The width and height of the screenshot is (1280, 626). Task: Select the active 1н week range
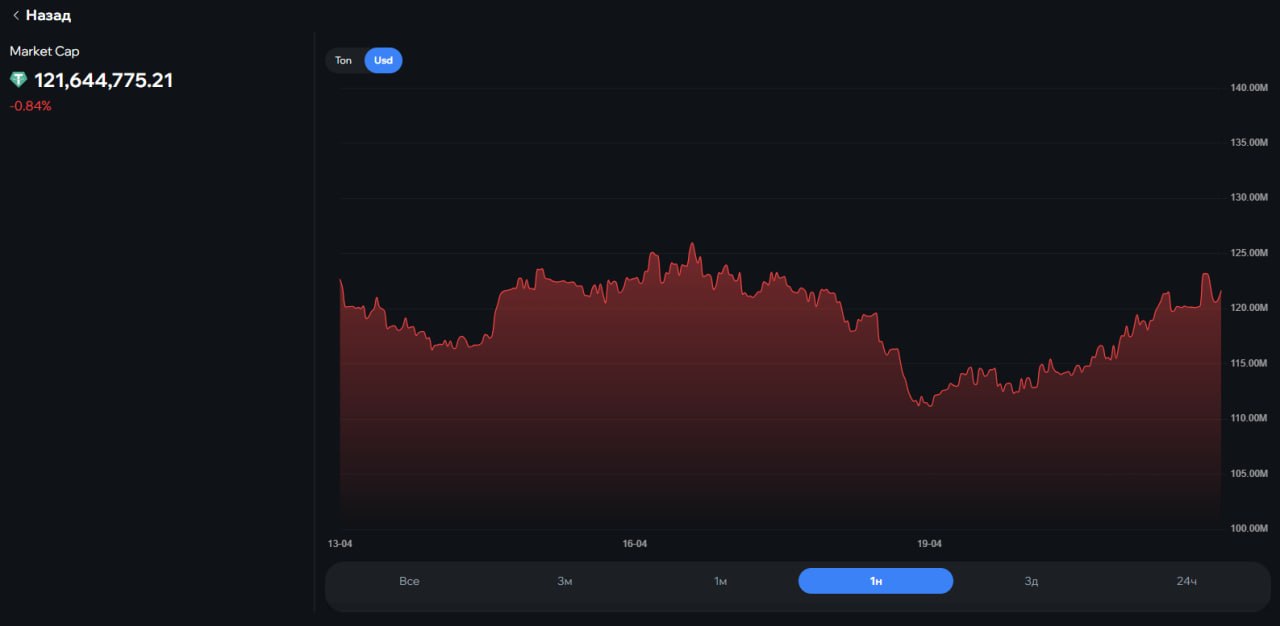(x=875, y=581)
